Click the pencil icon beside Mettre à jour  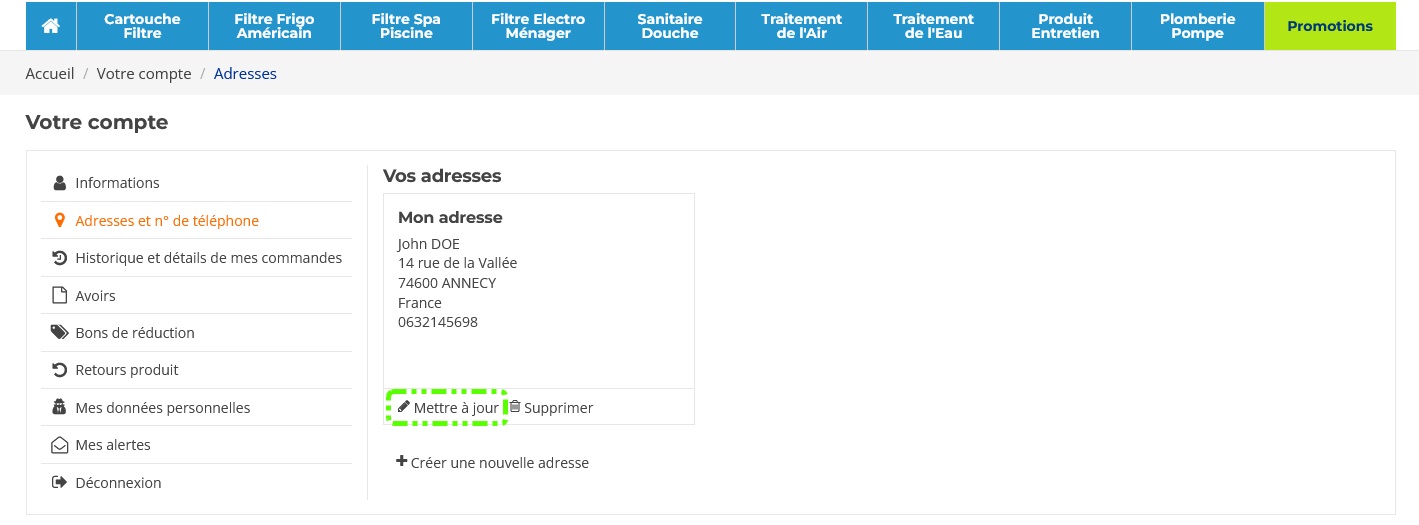click(404, 407)
